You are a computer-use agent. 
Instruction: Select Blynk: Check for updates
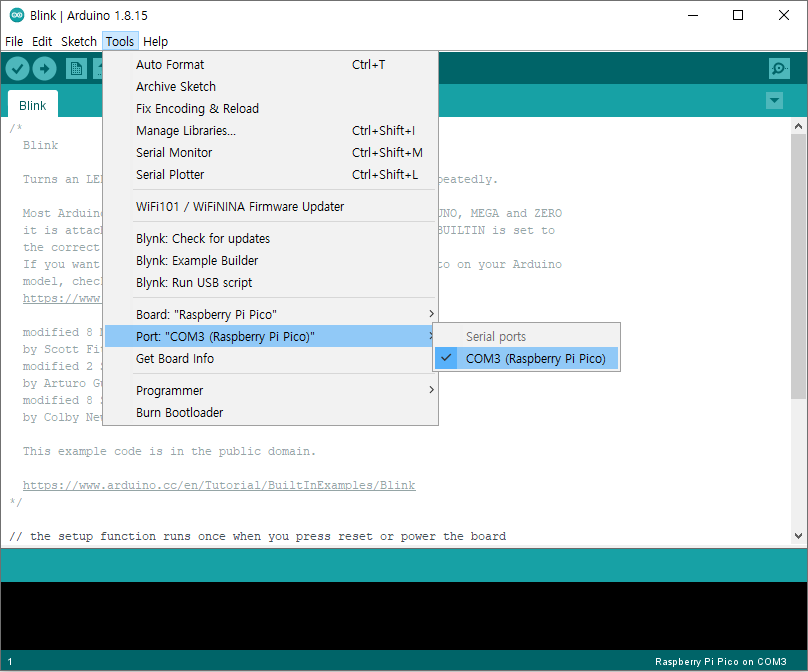[270, 239]
